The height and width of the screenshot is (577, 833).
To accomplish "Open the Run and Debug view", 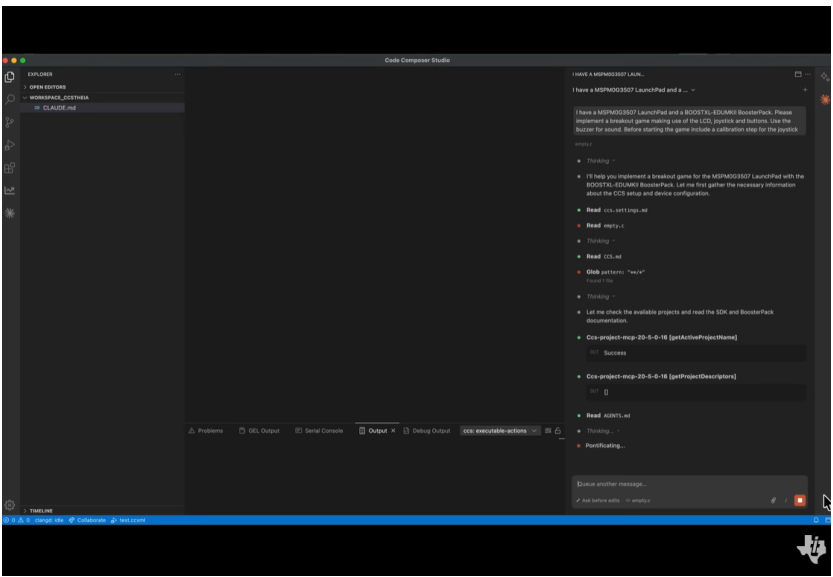I will [10, 145].
